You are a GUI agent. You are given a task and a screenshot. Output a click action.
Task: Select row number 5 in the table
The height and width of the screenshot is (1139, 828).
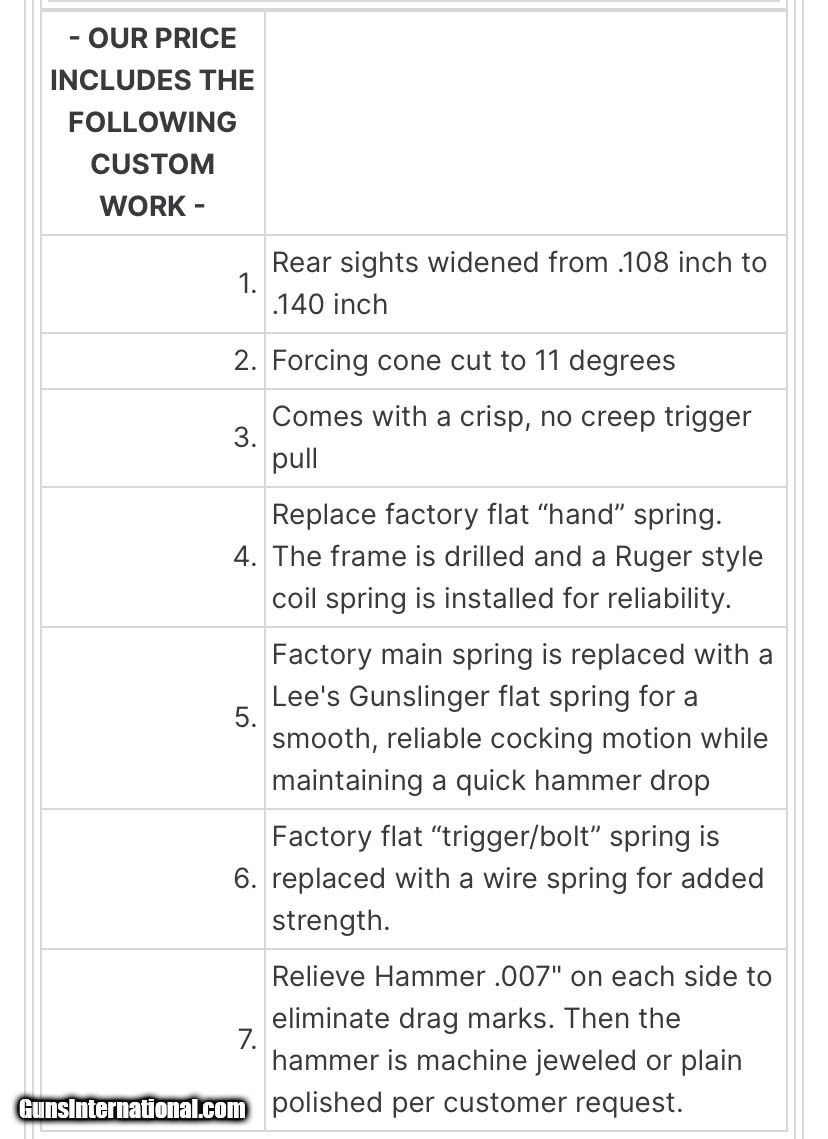(246, 717)
